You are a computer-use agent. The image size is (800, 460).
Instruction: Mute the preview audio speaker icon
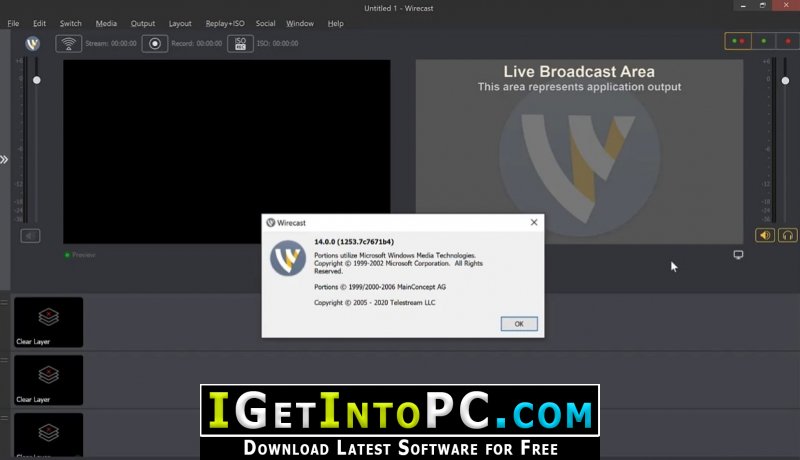point(30,236)
